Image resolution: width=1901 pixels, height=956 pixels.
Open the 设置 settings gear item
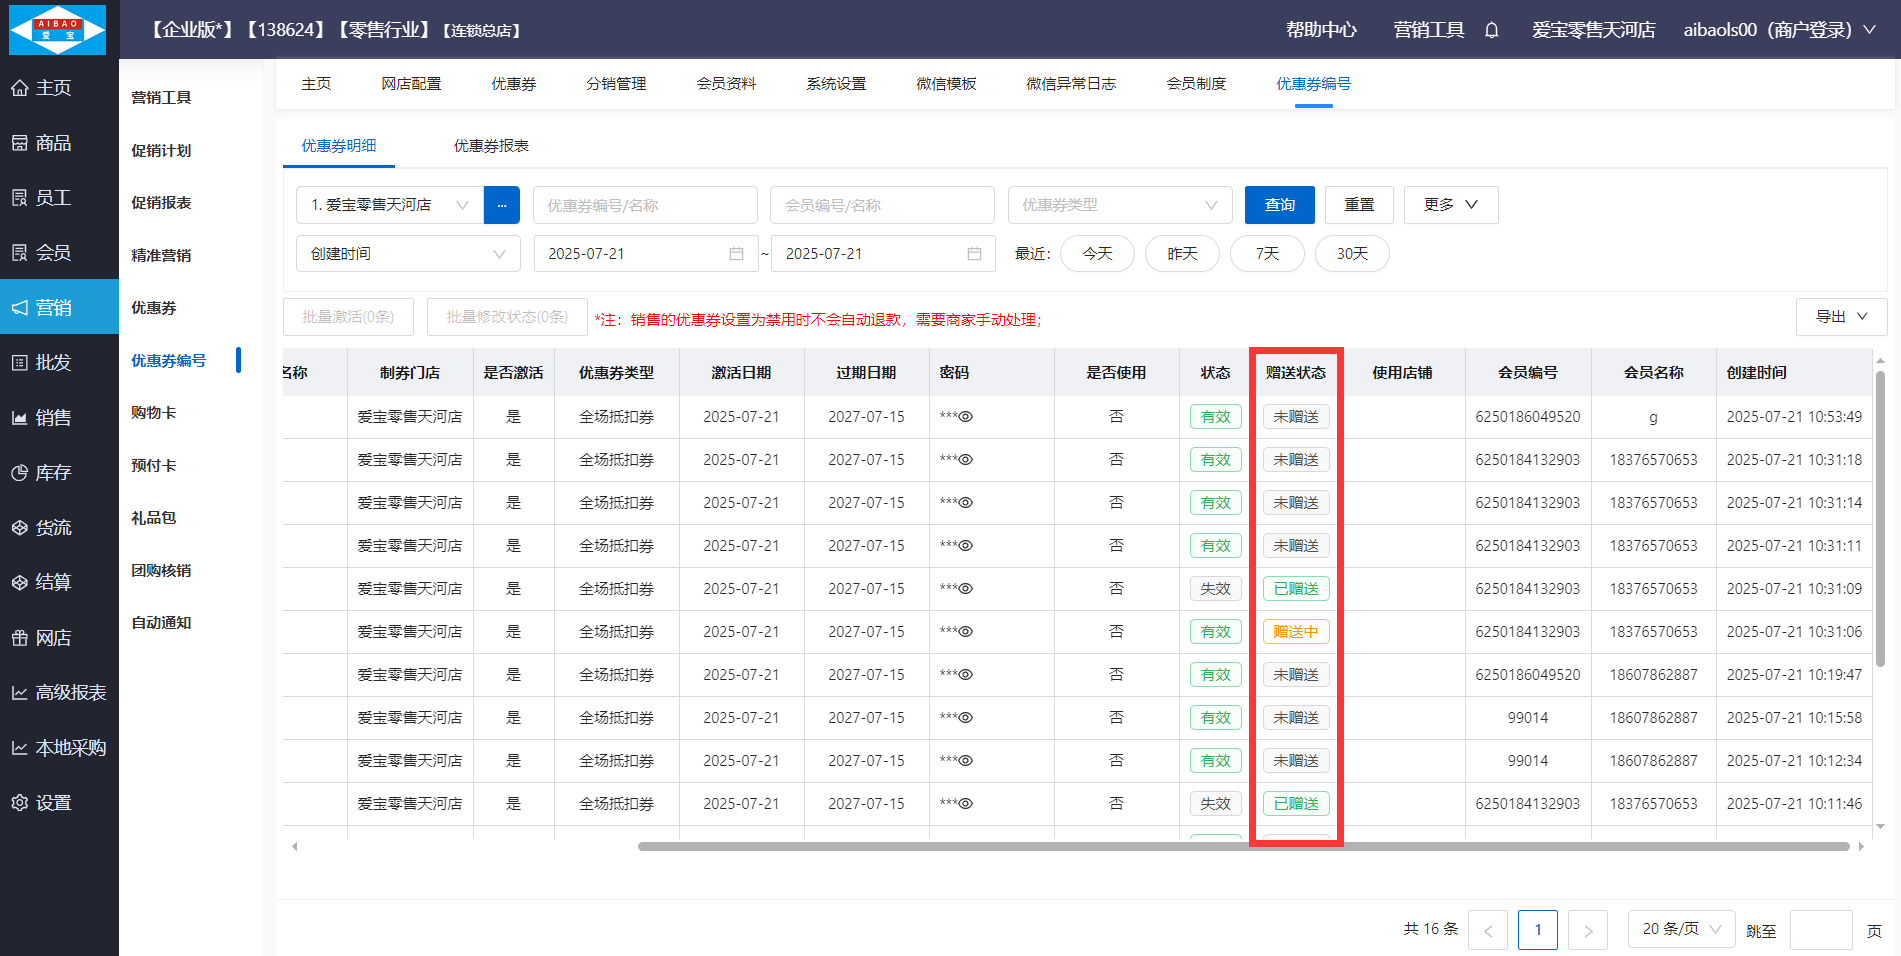53,802
